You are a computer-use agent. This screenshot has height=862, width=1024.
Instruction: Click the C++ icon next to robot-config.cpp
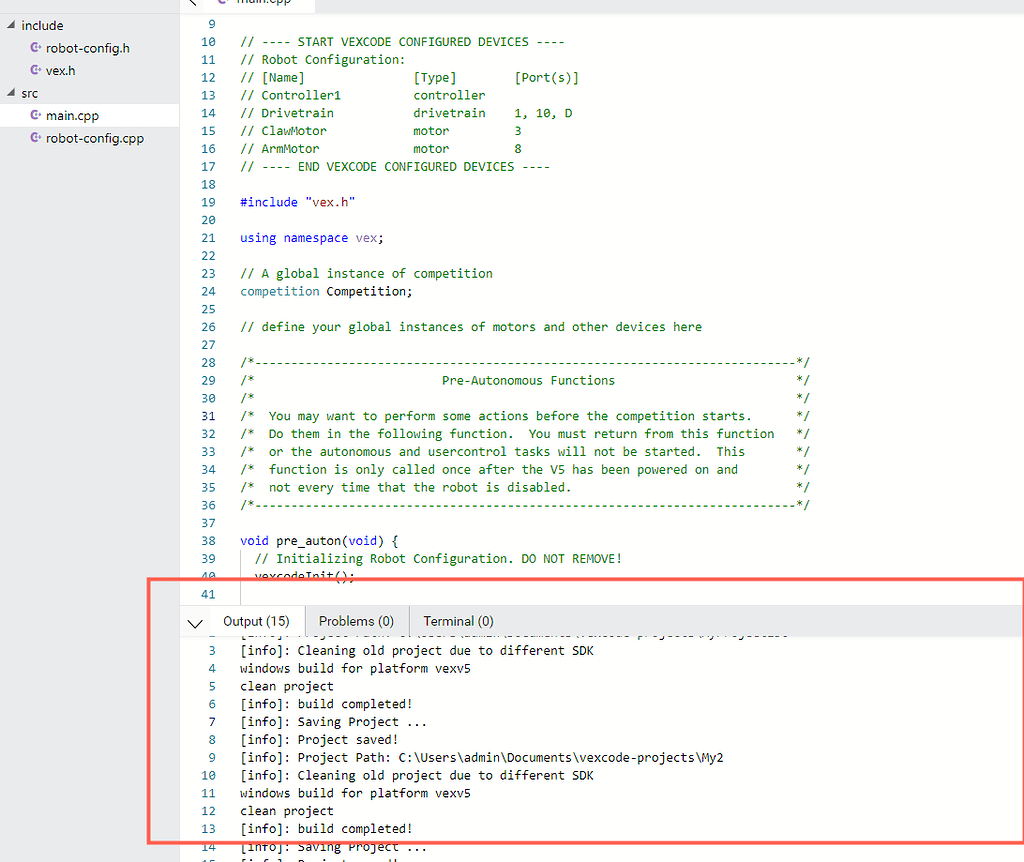pos(34,138)
